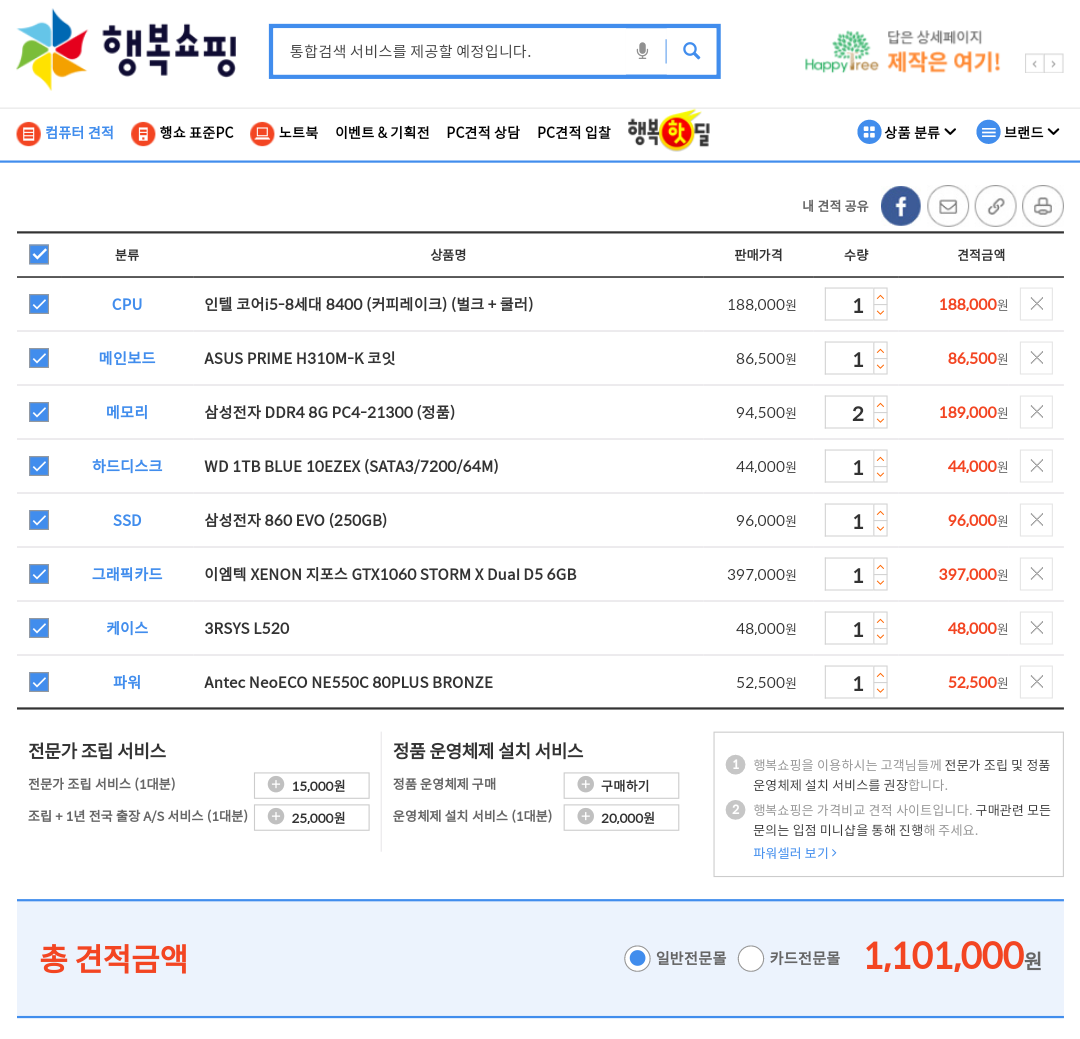
Task: Uncheck the SSD row checkbox
Action: point(39,520)
